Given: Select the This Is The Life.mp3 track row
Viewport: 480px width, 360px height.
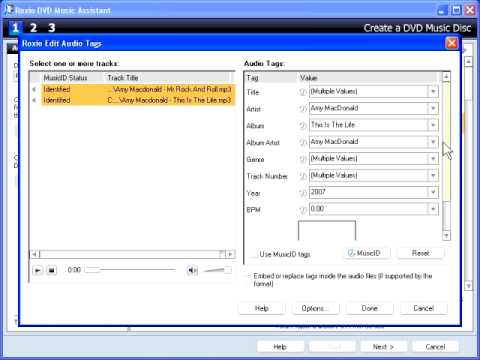Looking at the screenshot, I should coord(138,100).
